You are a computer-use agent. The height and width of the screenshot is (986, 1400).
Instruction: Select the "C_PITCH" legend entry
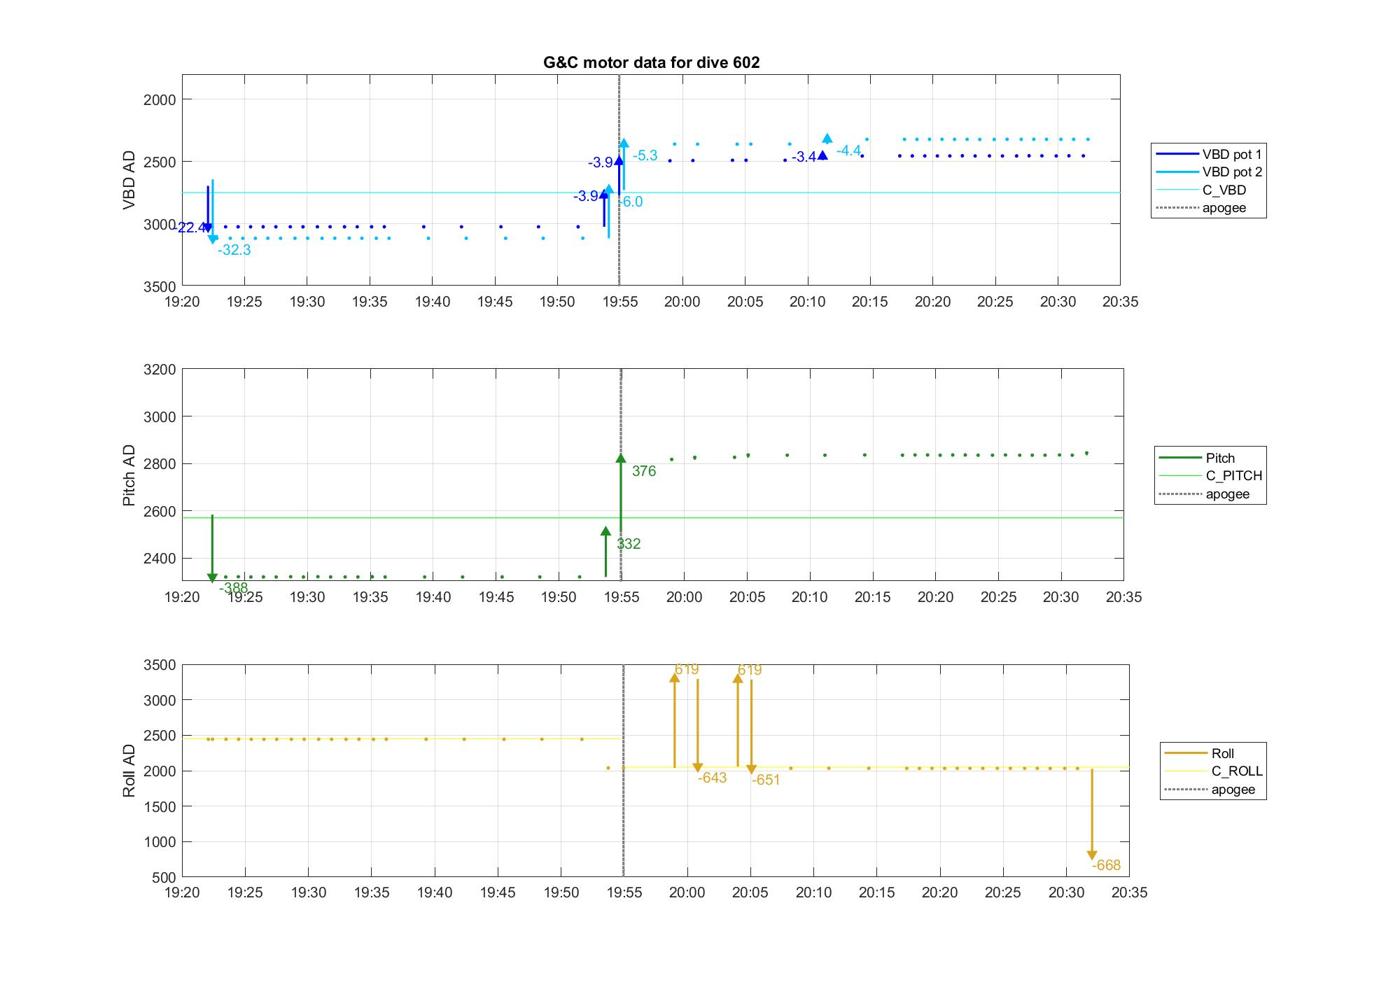(x=1210, y=476)
